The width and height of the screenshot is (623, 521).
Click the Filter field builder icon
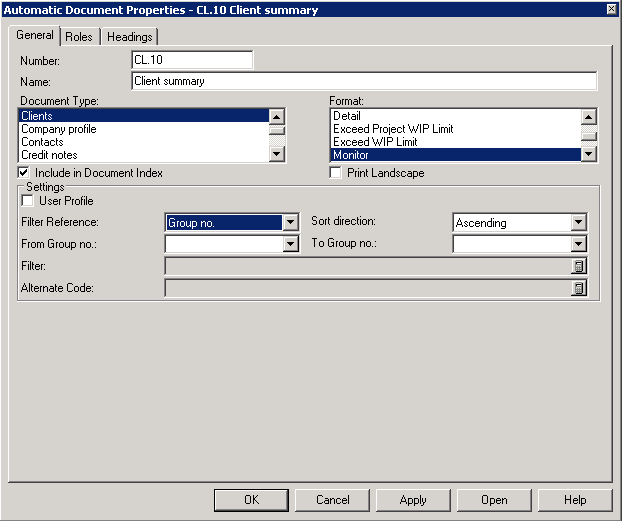578,266
